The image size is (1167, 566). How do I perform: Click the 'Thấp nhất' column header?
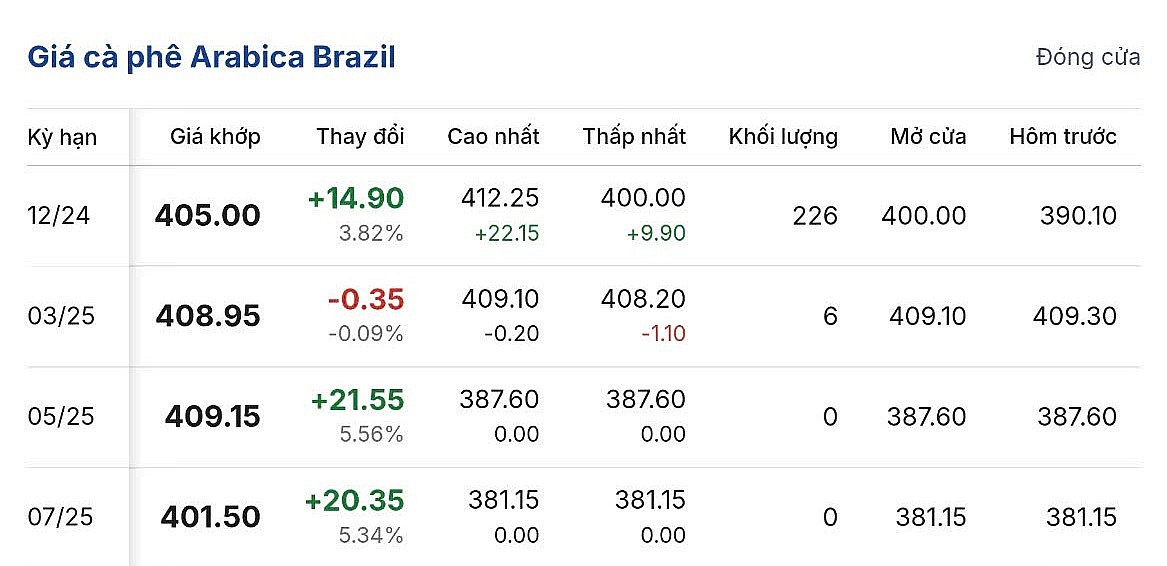click(x=634, y=137)
